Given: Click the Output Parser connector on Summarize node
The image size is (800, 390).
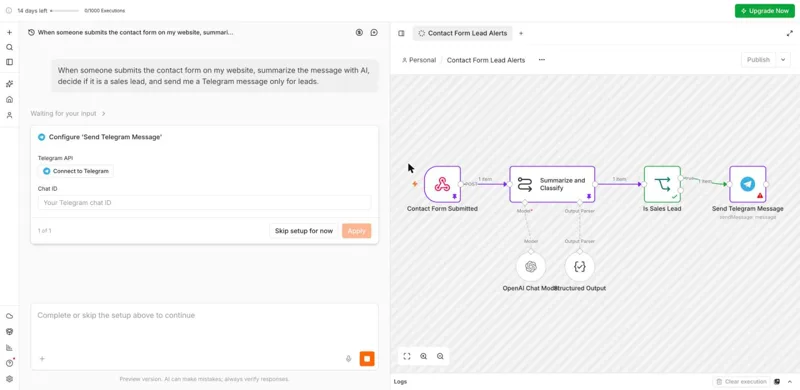Looking at the screenshot, I should (580, 203).
